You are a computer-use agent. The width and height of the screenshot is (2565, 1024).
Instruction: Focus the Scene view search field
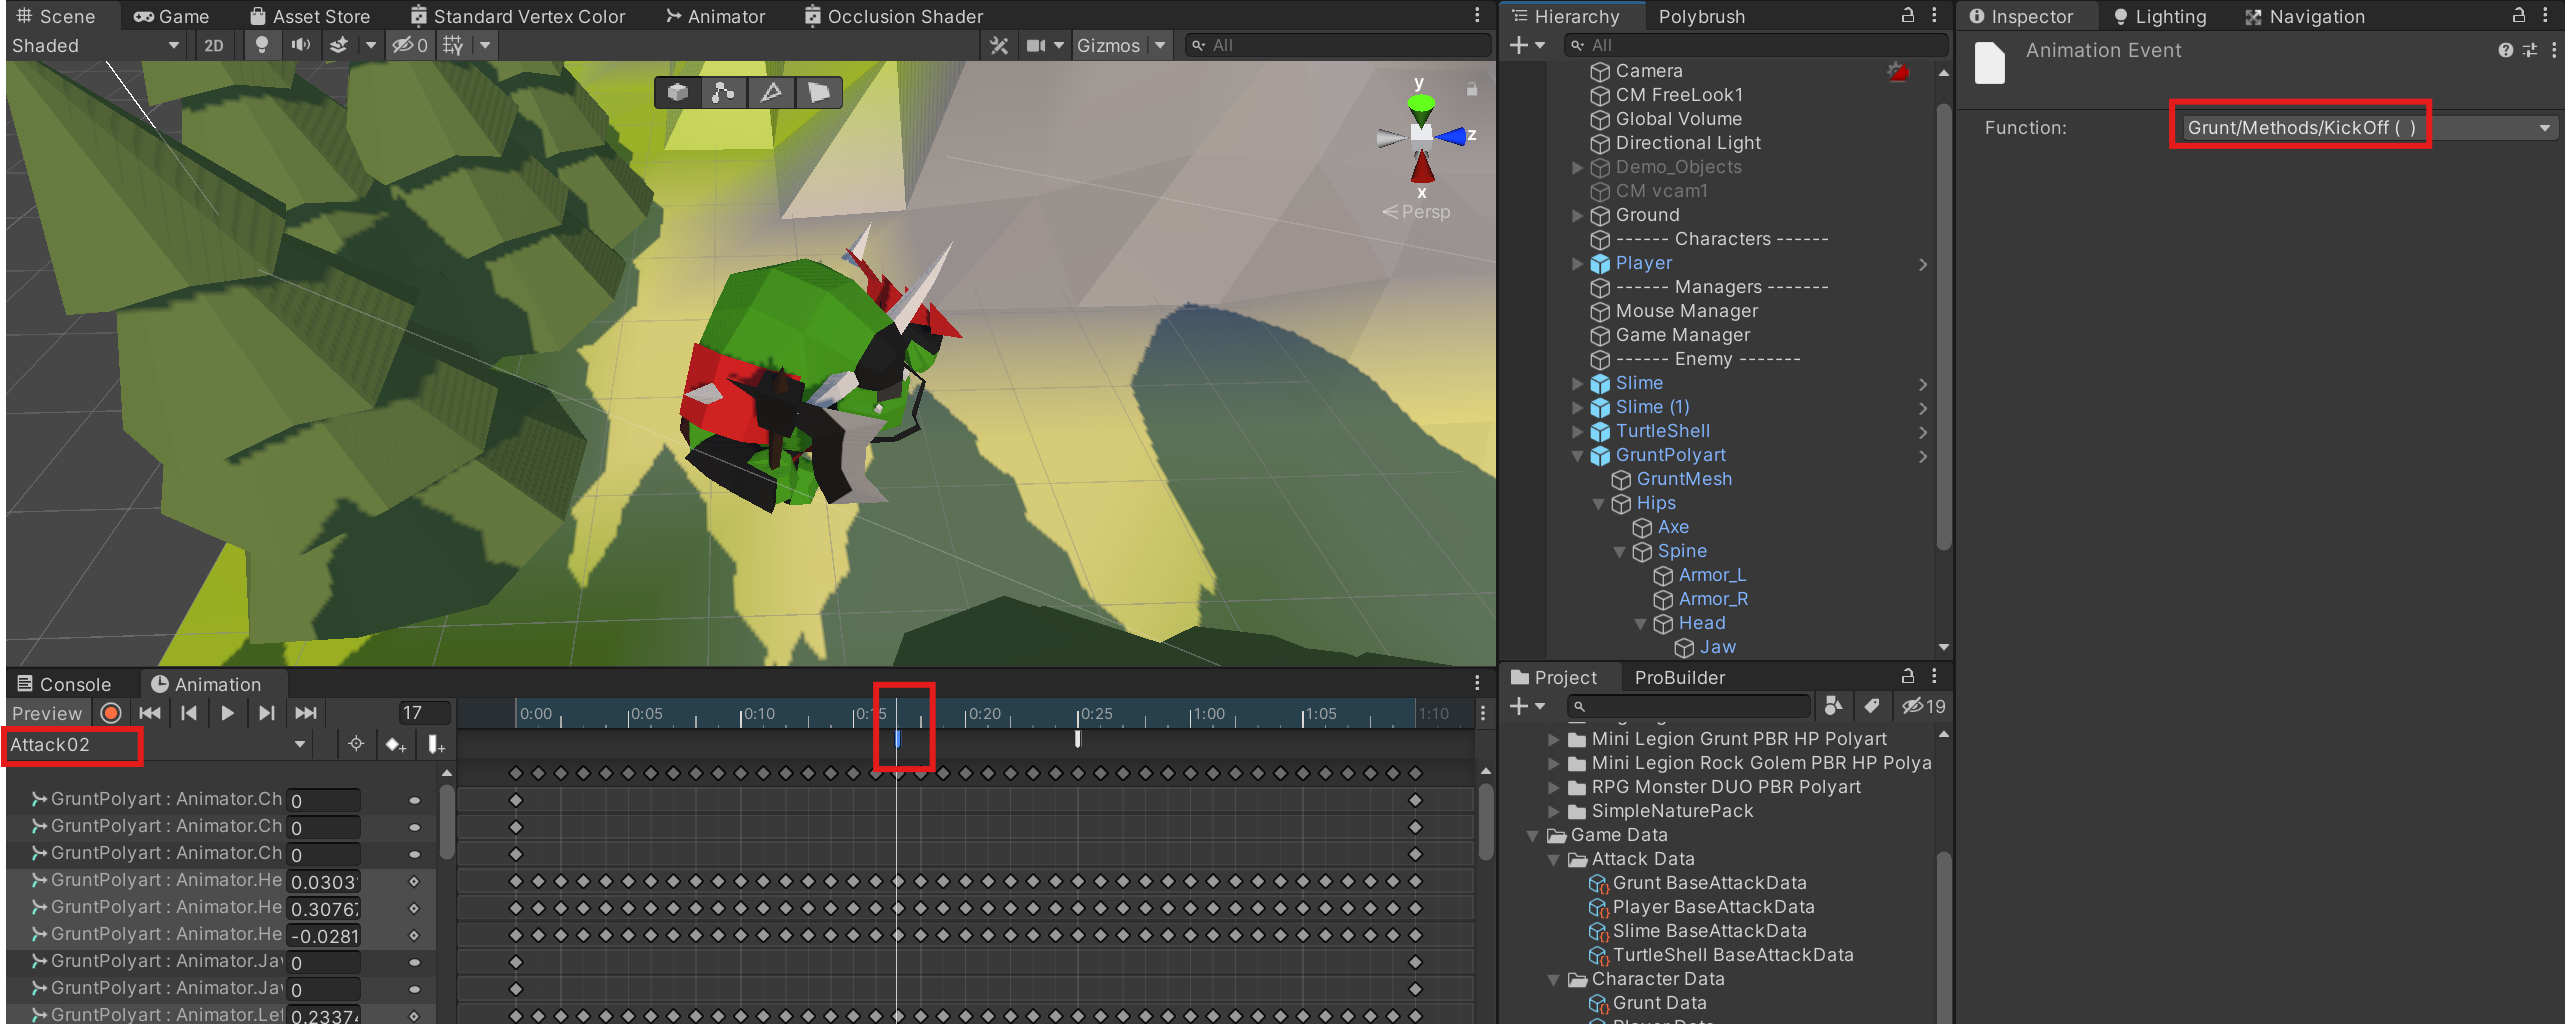point(1337,45)
